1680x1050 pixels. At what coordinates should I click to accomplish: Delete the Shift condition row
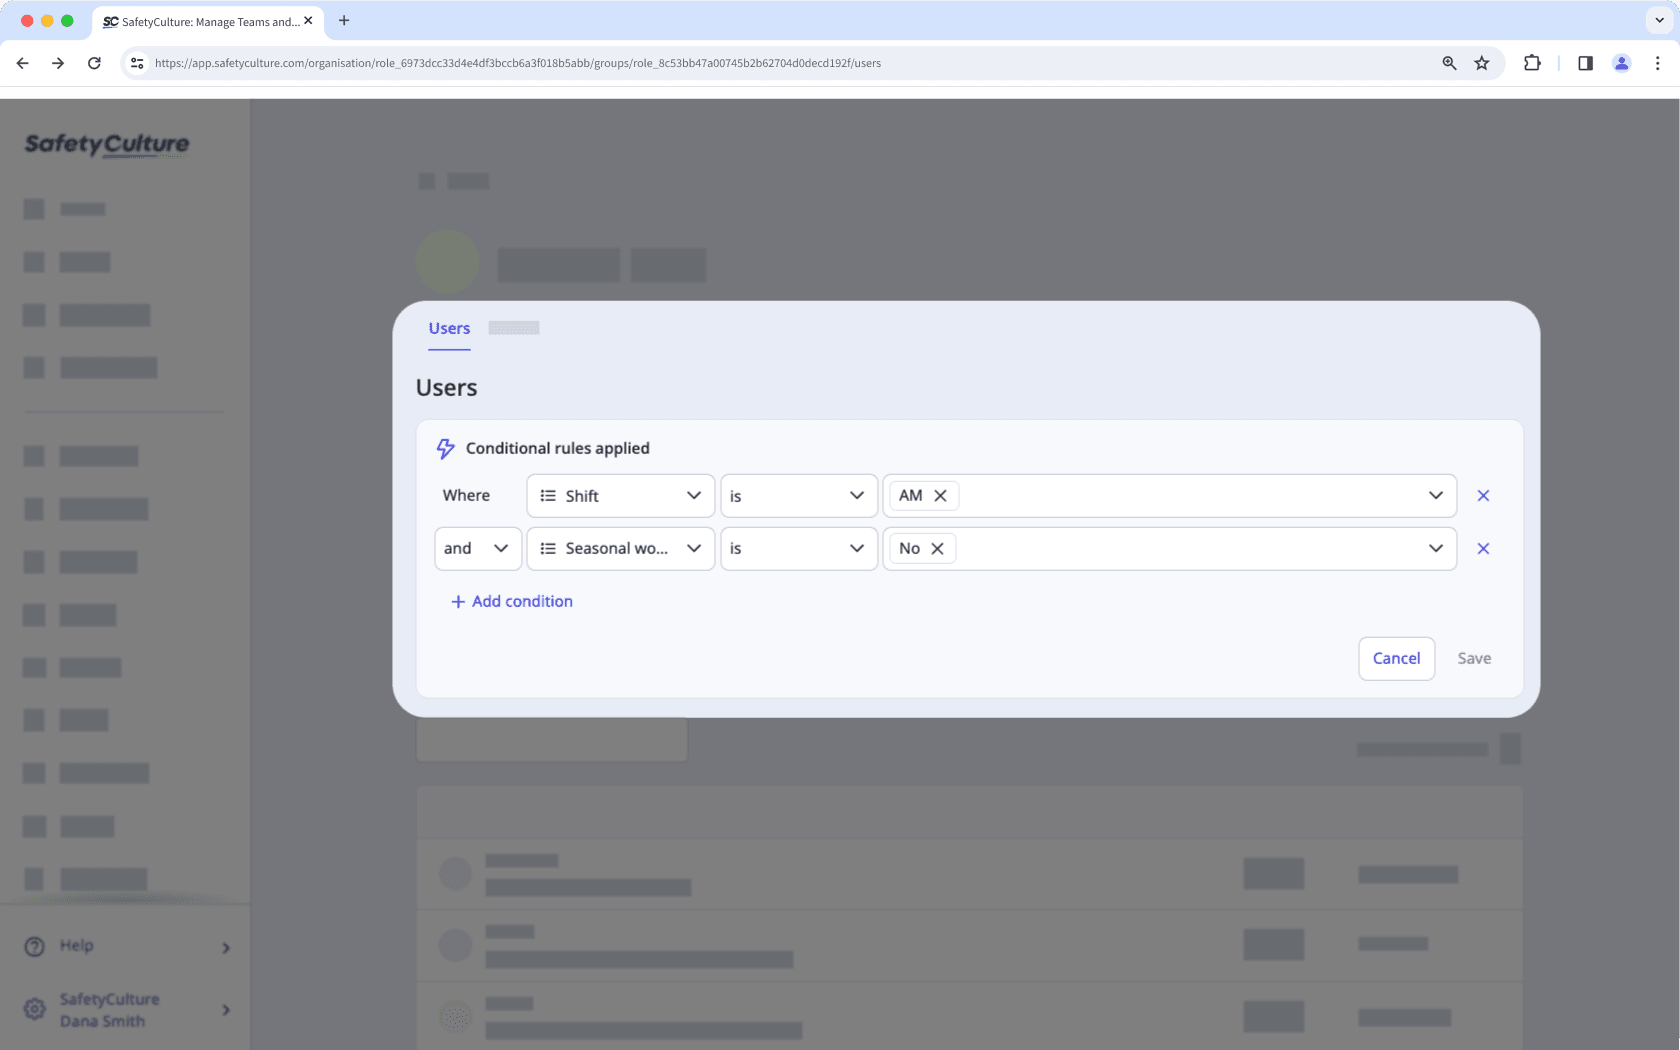[1484, 495]
